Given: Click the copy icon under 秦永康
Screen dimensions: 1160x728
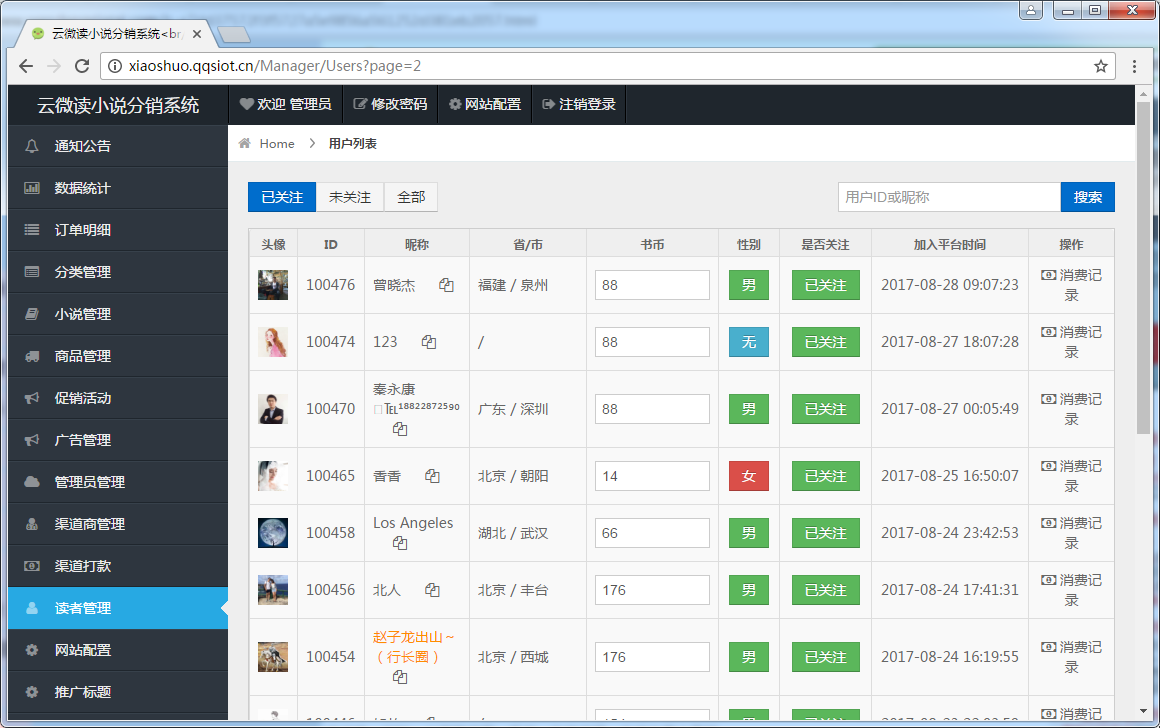Looking at the screenshot, I should tap(400, 429).
